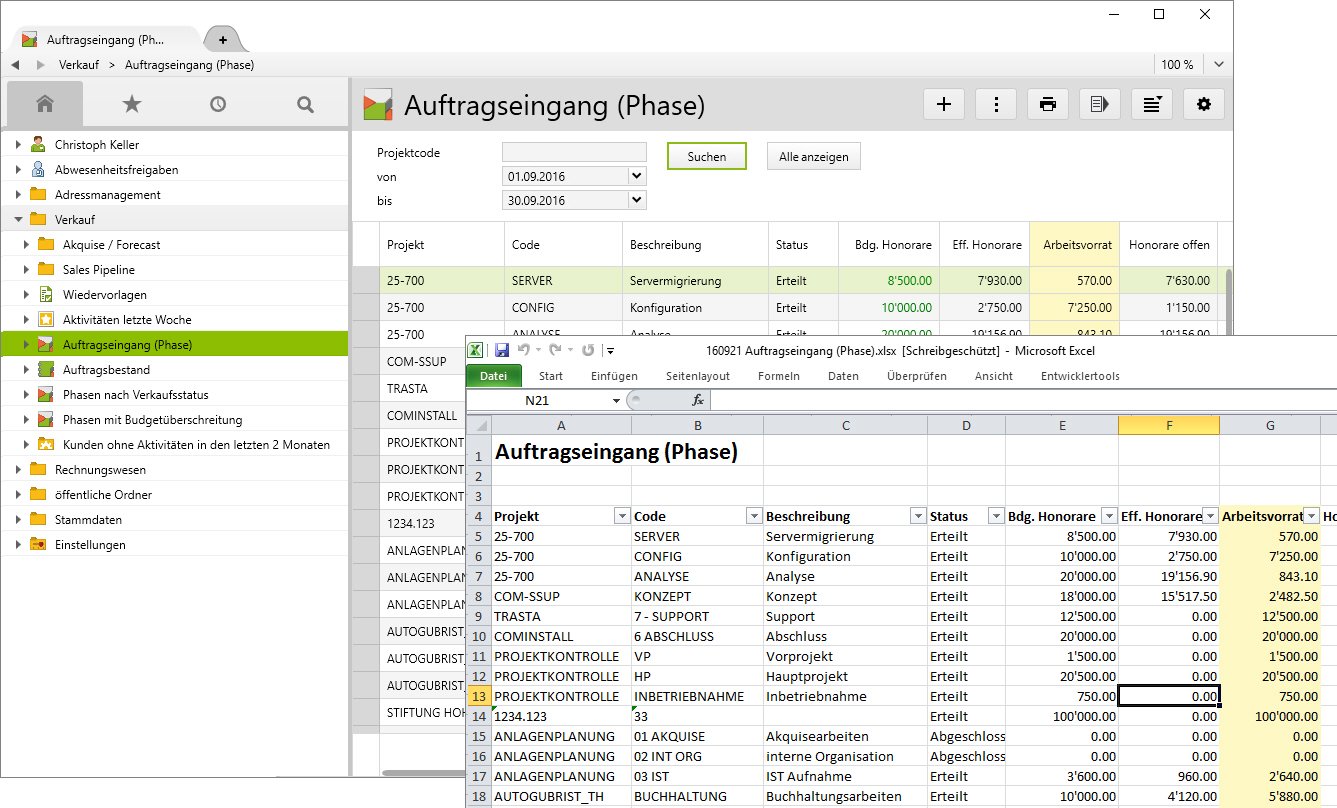The width and height of the screenshot is (1337, 808).
Task: Click the home icon in the sidebar
Action: (x=45, y=103)
